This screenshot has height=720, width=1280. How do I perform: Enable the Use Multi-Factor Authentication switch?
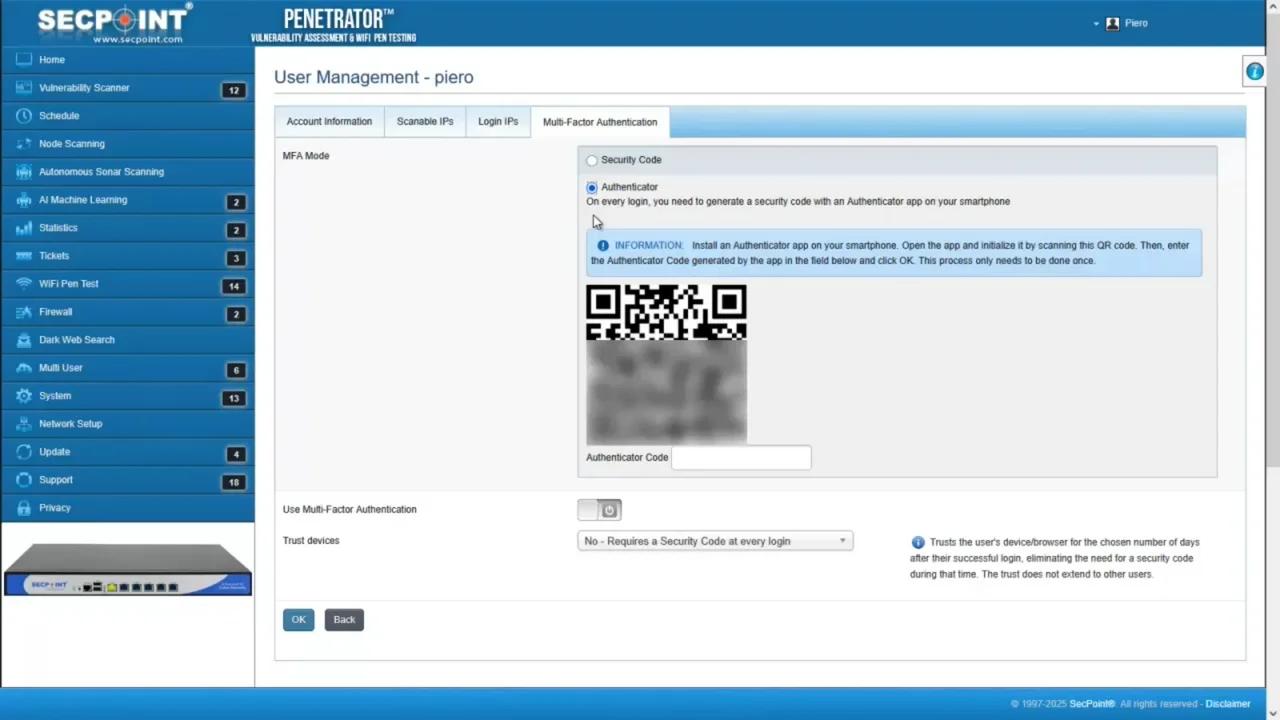(x=598, y=509)
